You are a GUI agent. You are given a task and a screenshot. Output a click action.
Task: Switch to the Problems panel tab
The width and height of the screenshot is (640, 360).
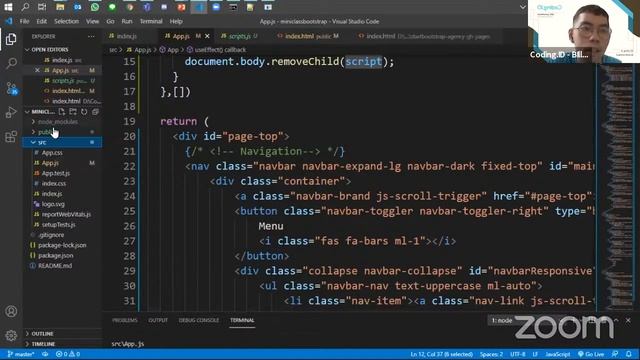(x=124, y=320)
